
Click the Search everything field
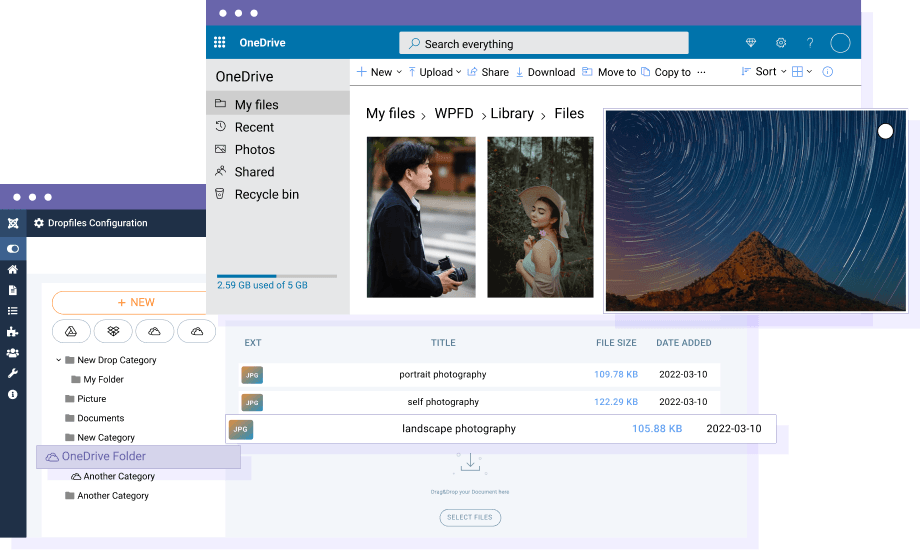(544, 43)
